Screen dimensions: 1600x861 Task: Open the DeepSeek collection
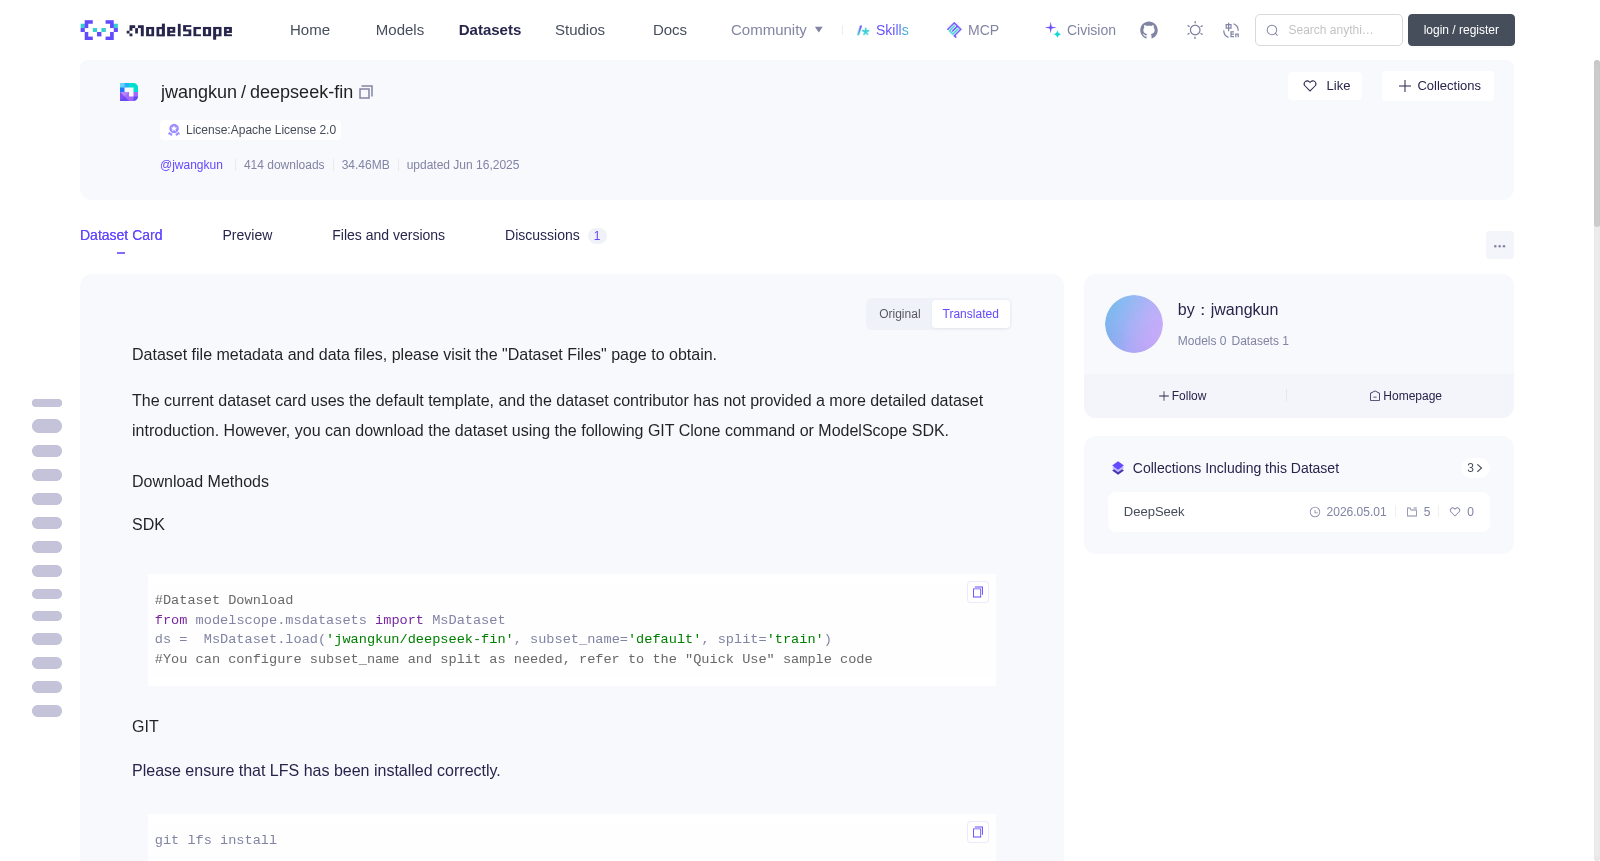pos(1298,512)
